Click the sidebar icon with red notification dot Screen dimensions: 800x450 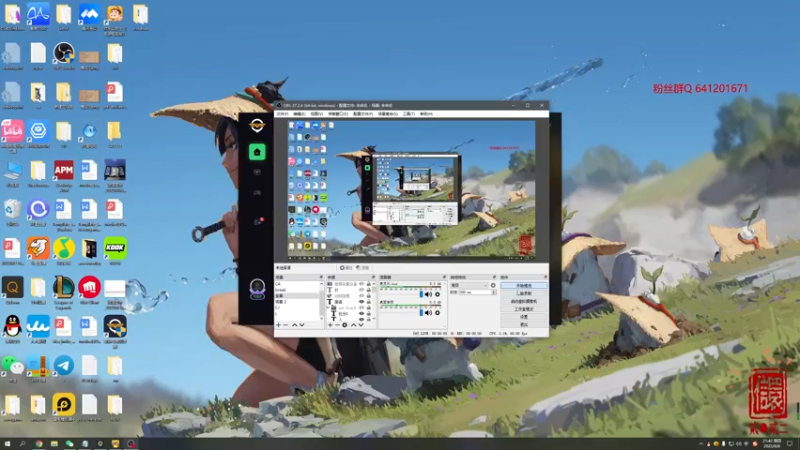click(x=258, y=221)
